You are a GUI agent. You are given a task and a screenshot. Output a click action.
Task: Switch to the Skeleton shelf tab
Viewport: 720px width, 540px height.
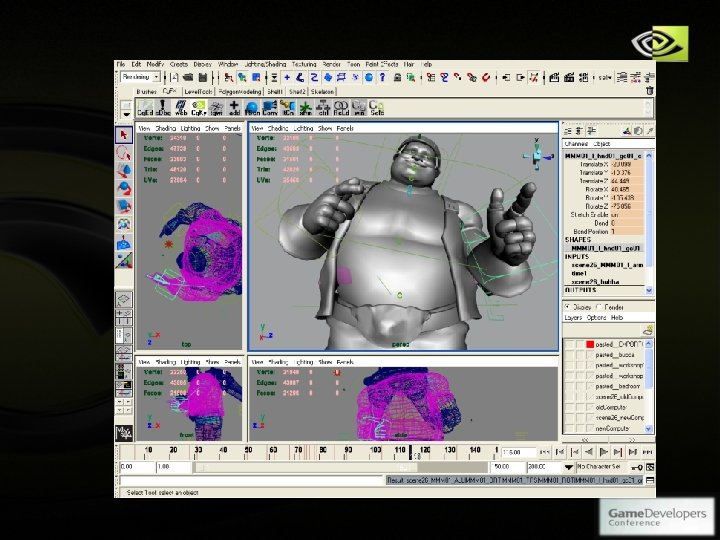click(322, 92)
